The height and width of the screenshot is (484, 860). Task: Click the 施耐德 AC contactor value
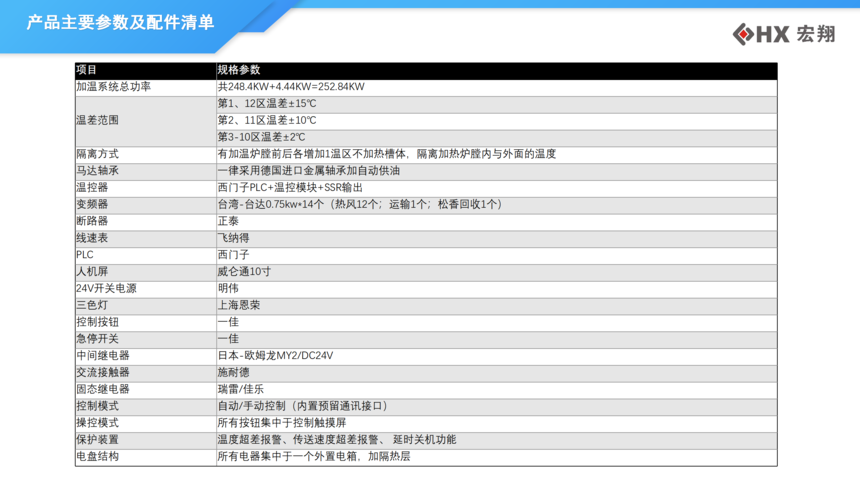(234, 372)
